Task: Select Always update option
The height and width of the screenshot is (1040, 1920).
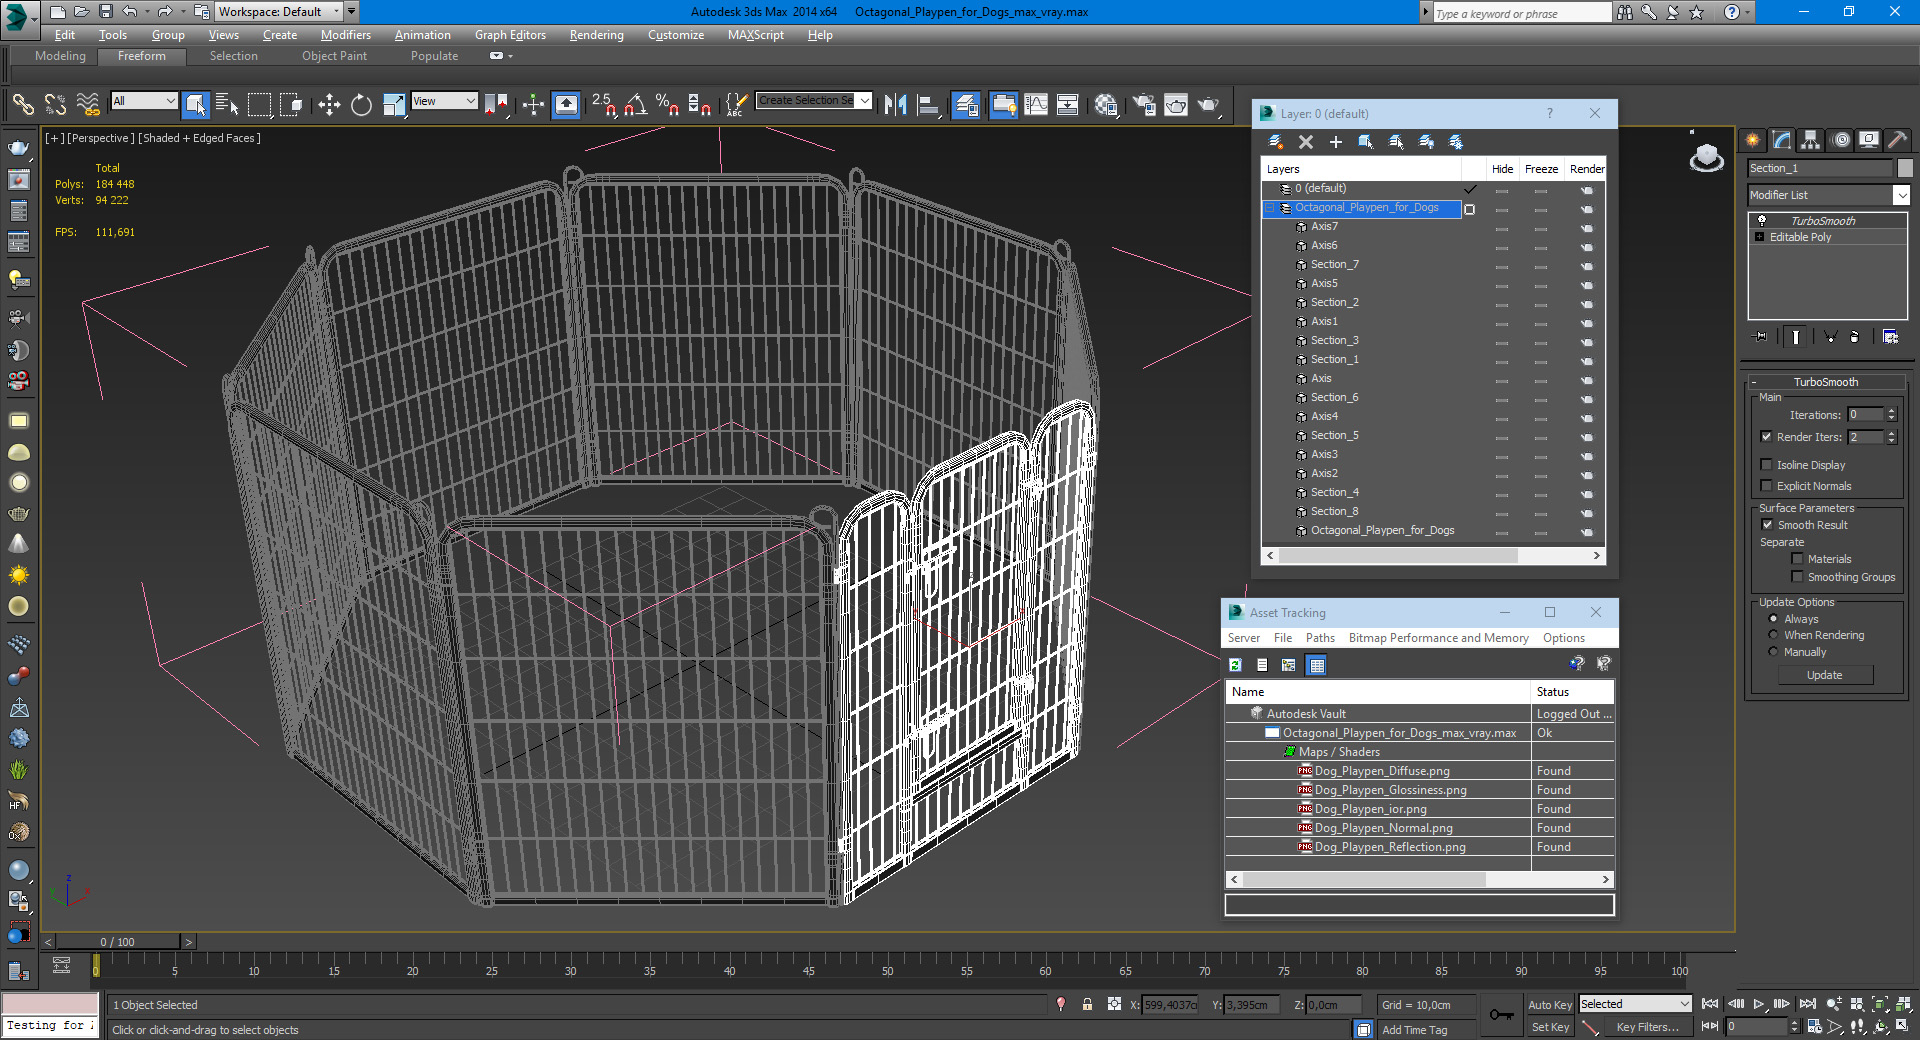Action: click(1773, 618)
